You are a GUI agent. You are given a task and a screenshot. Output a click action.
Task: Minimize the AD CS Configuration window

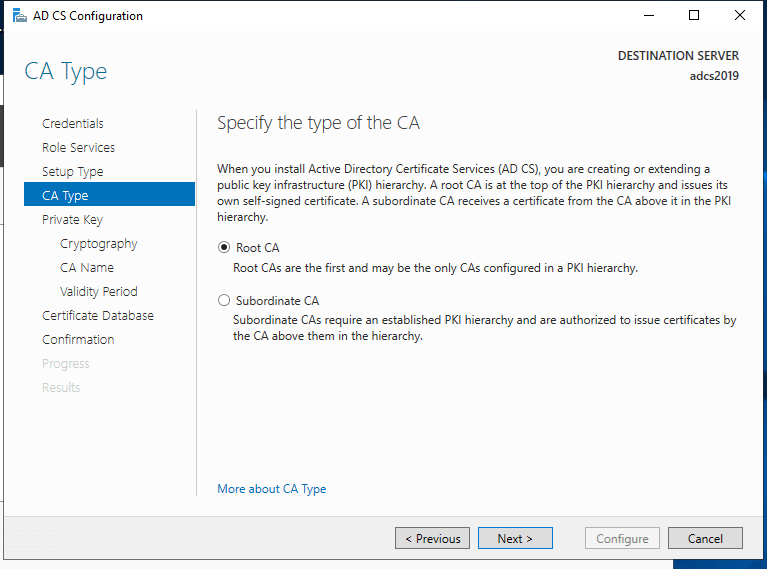click(650, 16)
